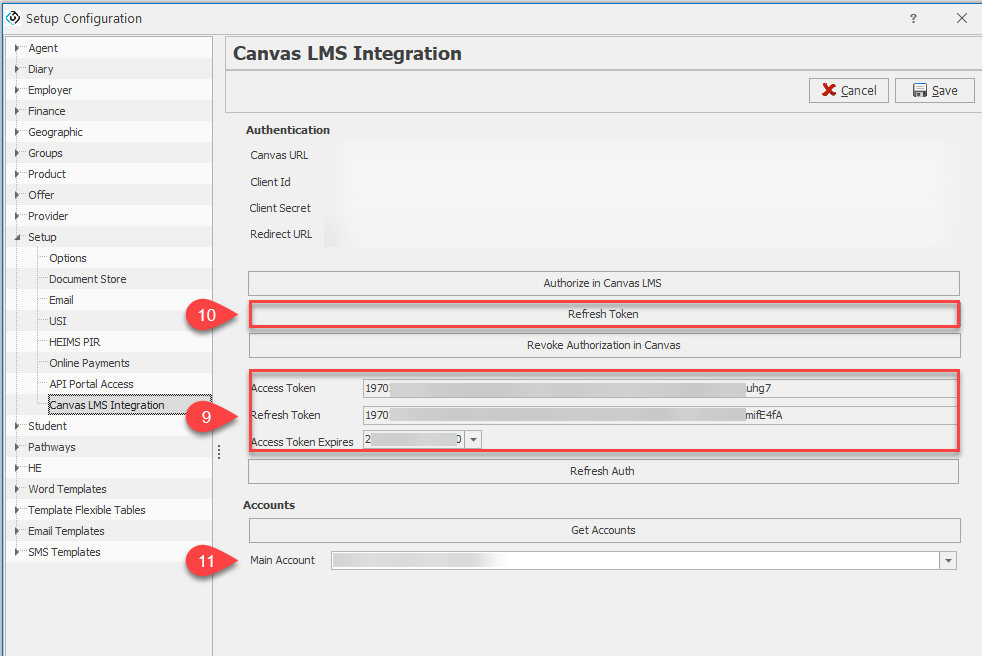Click the Canvas URL input field
Screen dimensions: 982x656
pos(640,156)
